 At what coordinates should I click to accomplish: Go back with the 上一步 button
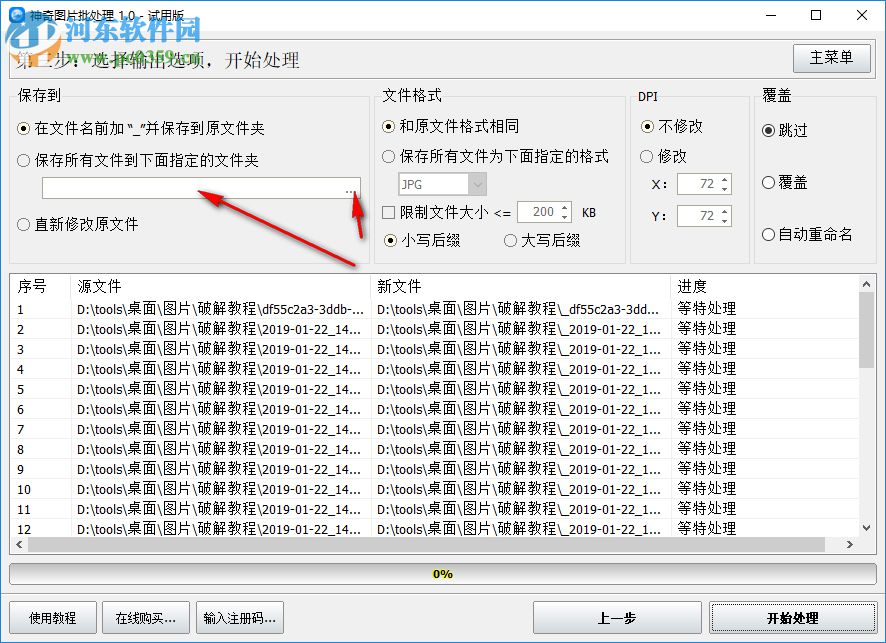(x=618, y=617)
